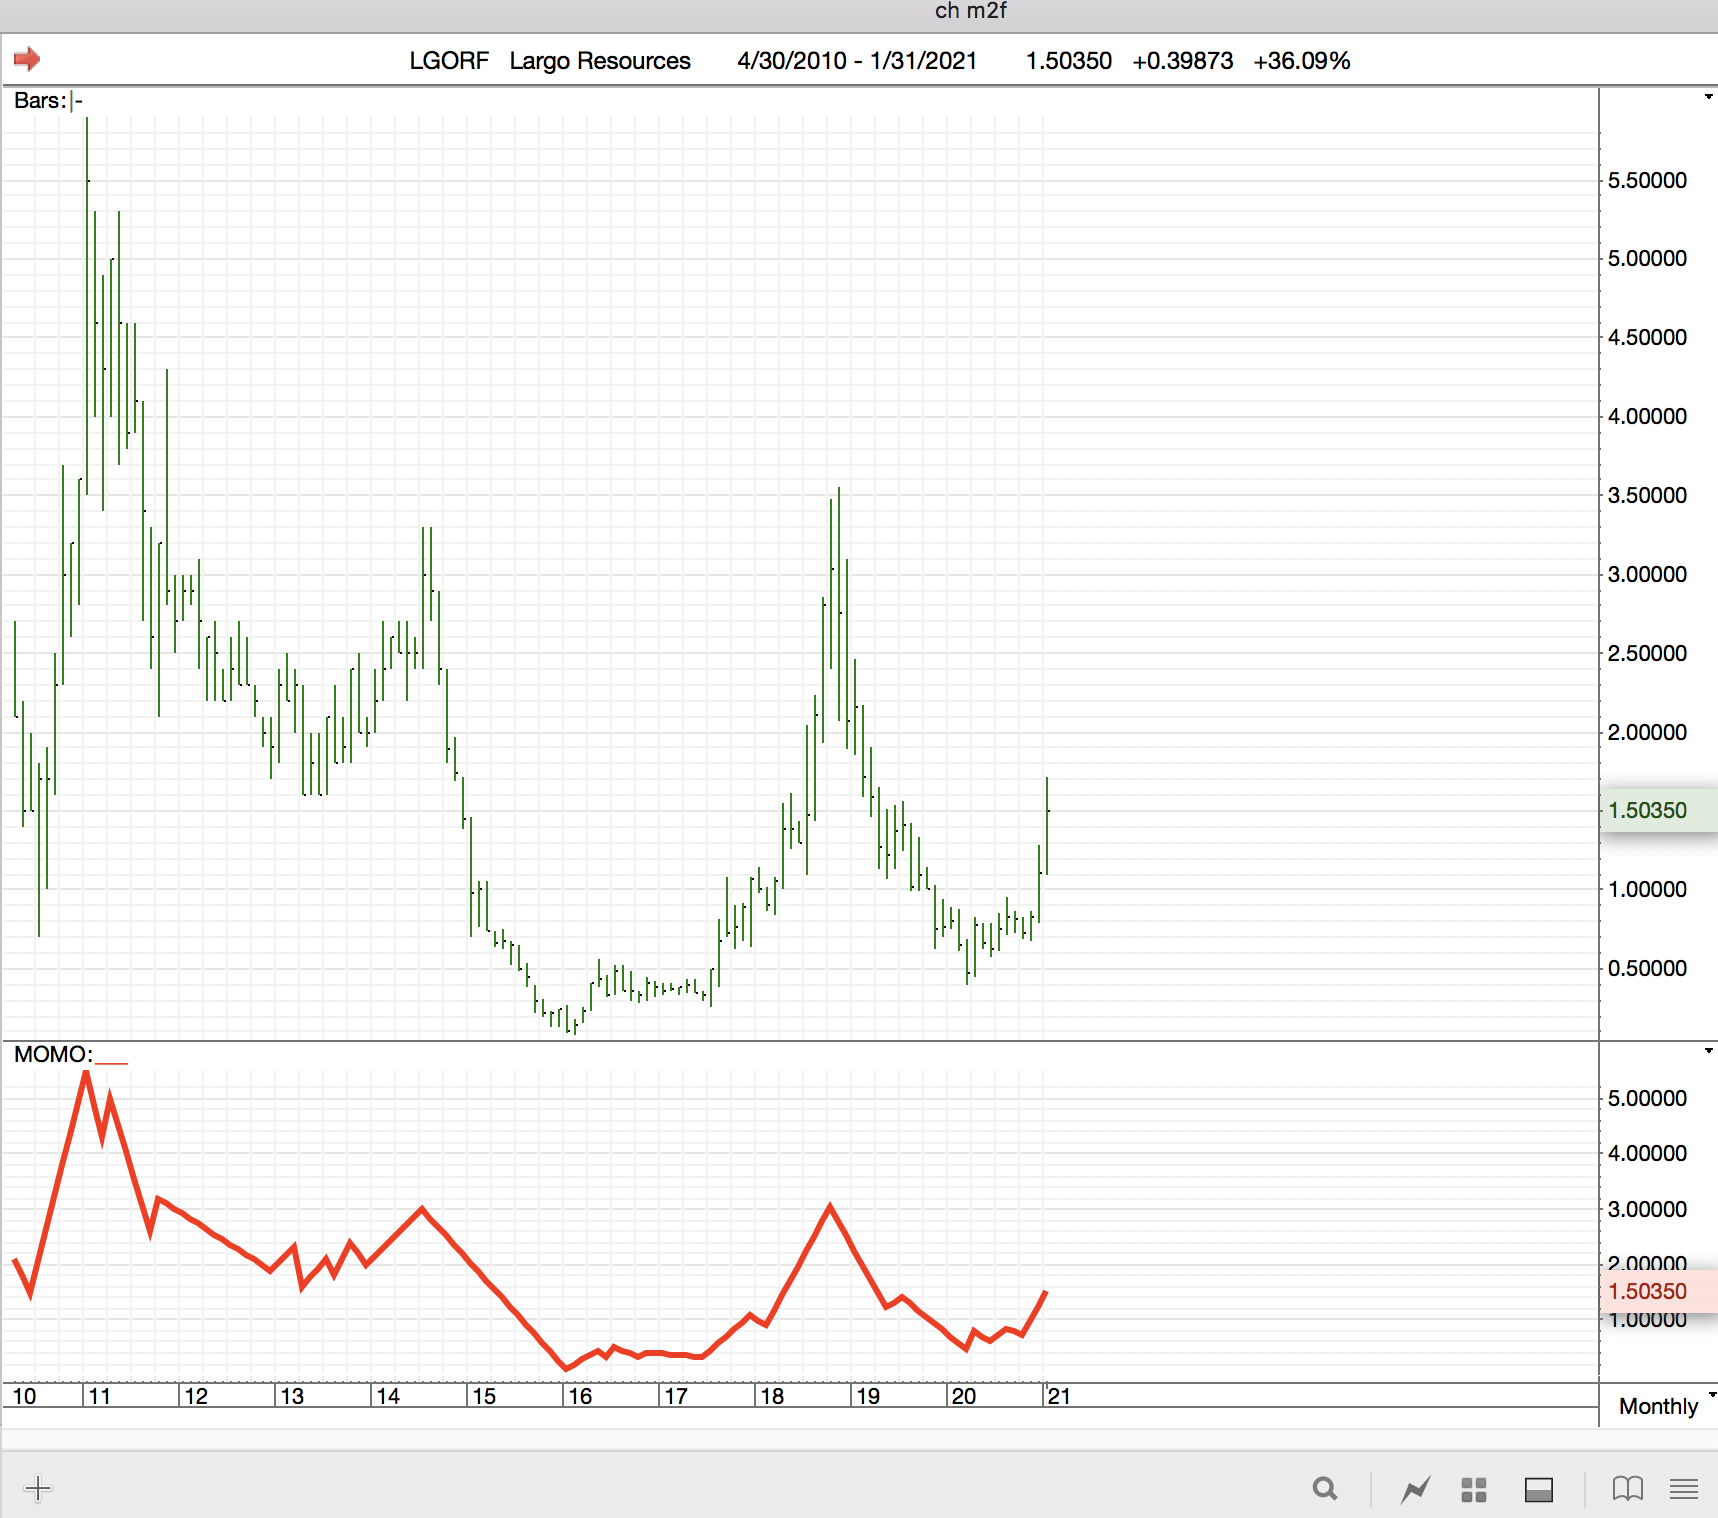Click the red 1.50350 MOMO marker
This screenshot has height=1518, width=1718.
[1658, 1291]
